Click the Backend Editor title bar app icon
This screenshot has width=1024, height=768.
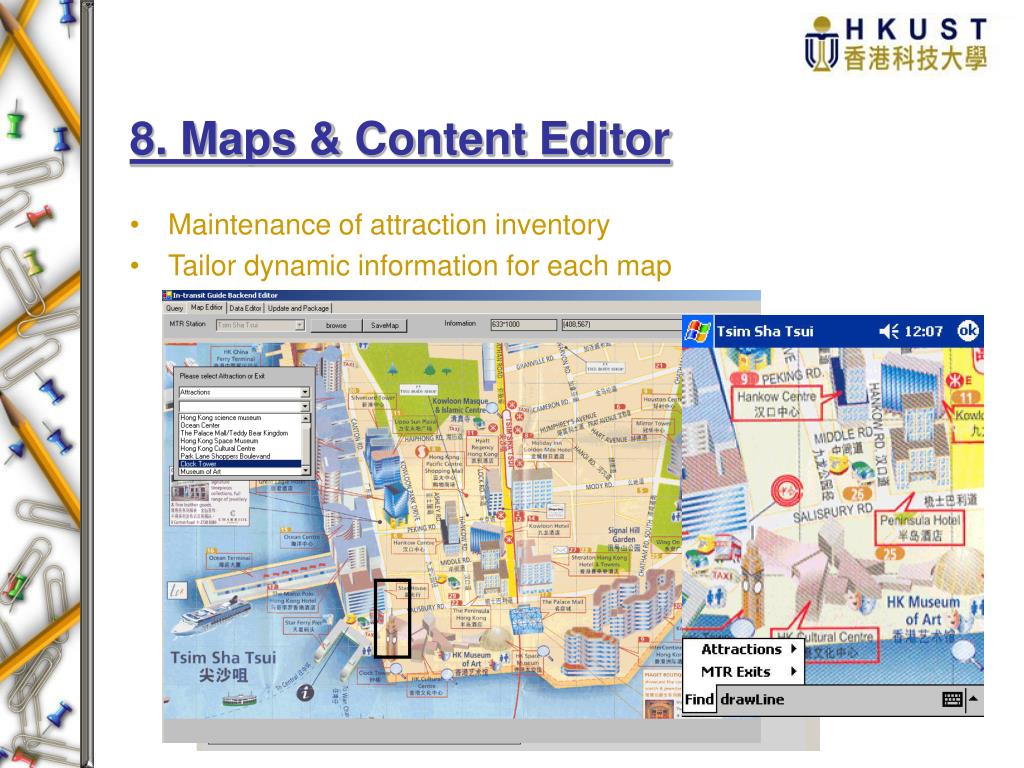coord(167,295)
